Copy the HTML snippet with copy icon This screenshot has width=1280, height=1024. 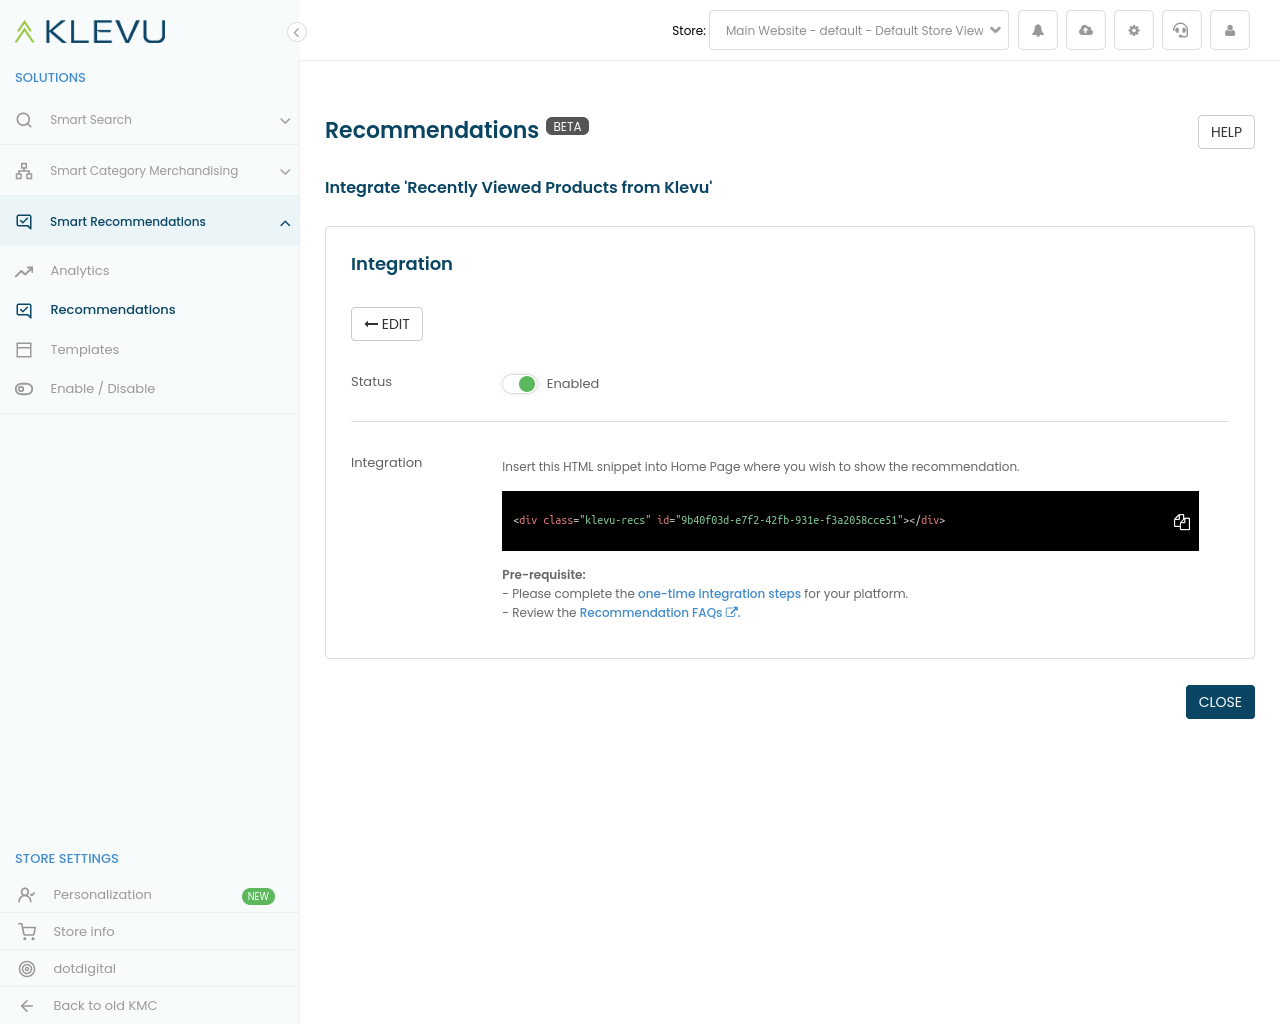pos(1181,522)
